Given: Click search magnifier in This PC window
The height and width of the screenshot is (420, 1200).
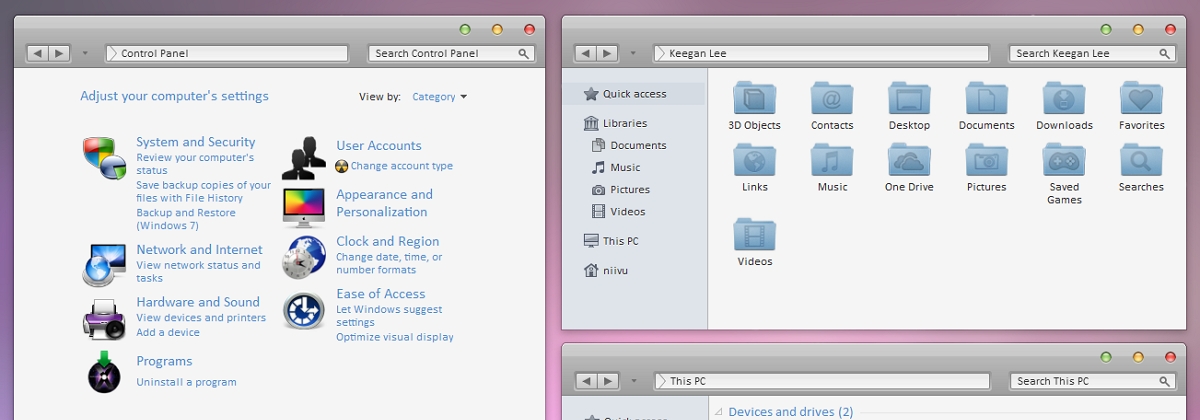Looking at the screenshot, I should [1163, 381].
